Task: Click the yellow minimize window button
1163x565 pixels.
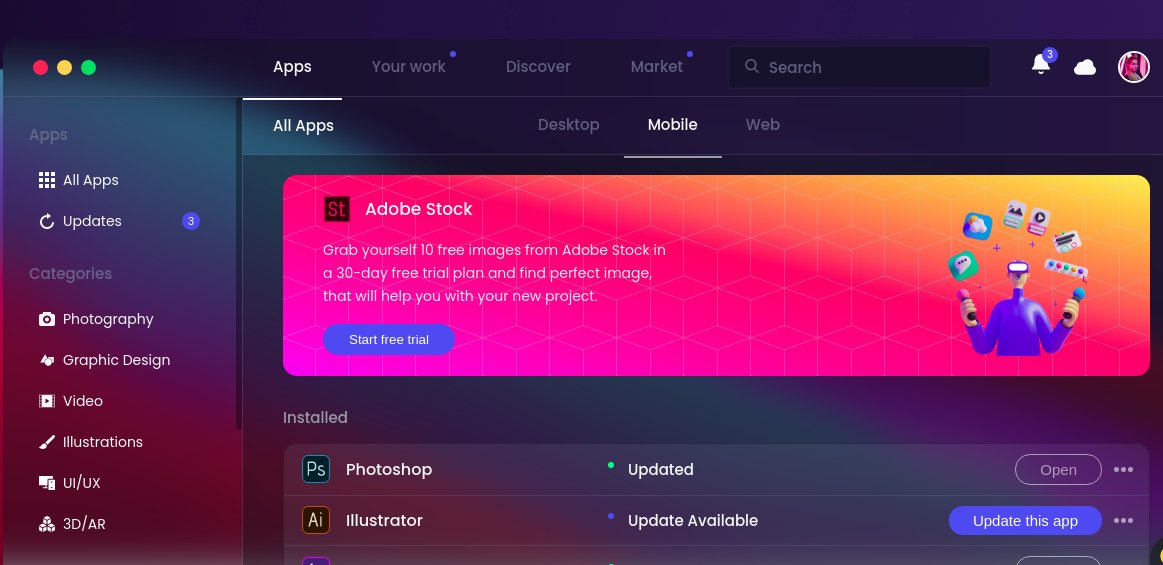Action: [65, 67]
